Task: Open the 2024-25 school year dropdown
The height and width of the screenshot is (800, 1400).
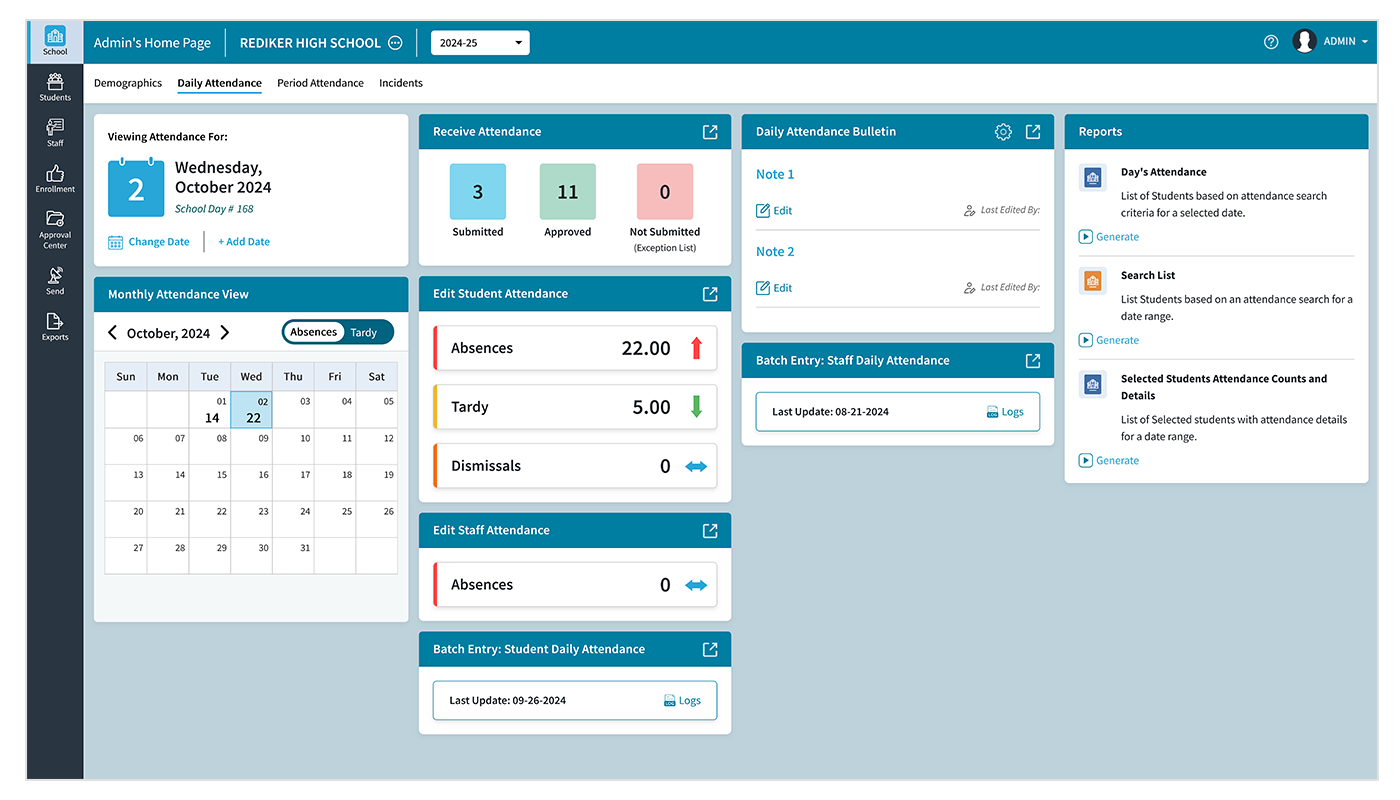Action: pos(479,42)
